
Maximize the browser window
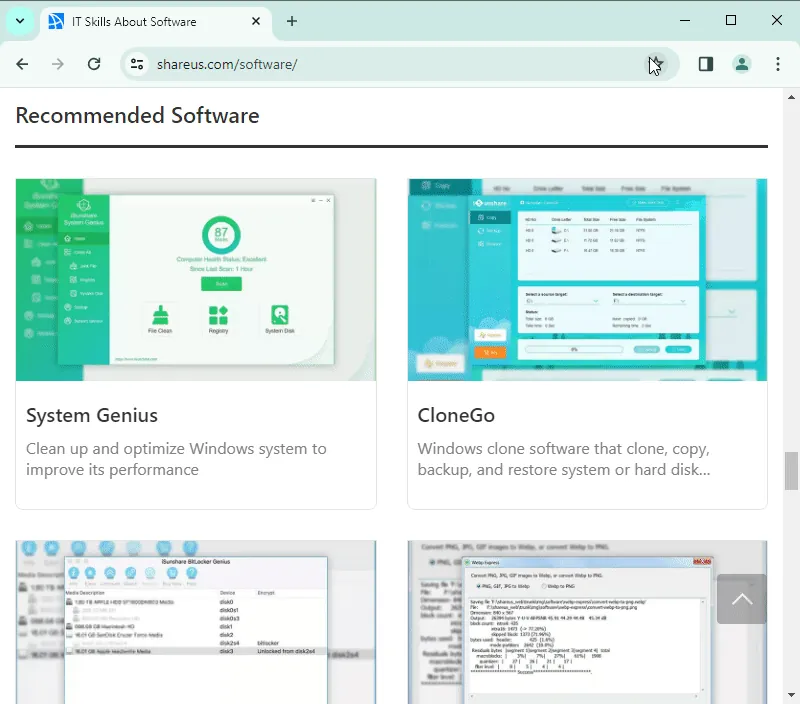(731, 20)
